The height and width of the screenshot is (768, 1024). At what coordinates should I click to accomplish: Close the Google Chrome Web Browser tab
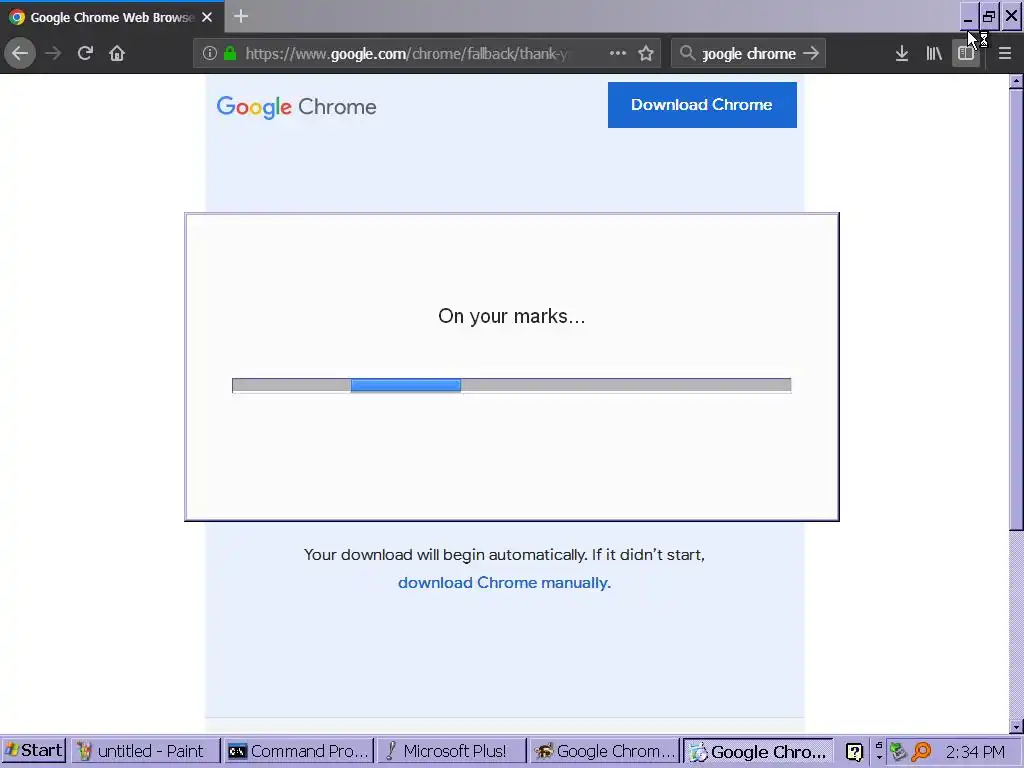coord(207,17)
